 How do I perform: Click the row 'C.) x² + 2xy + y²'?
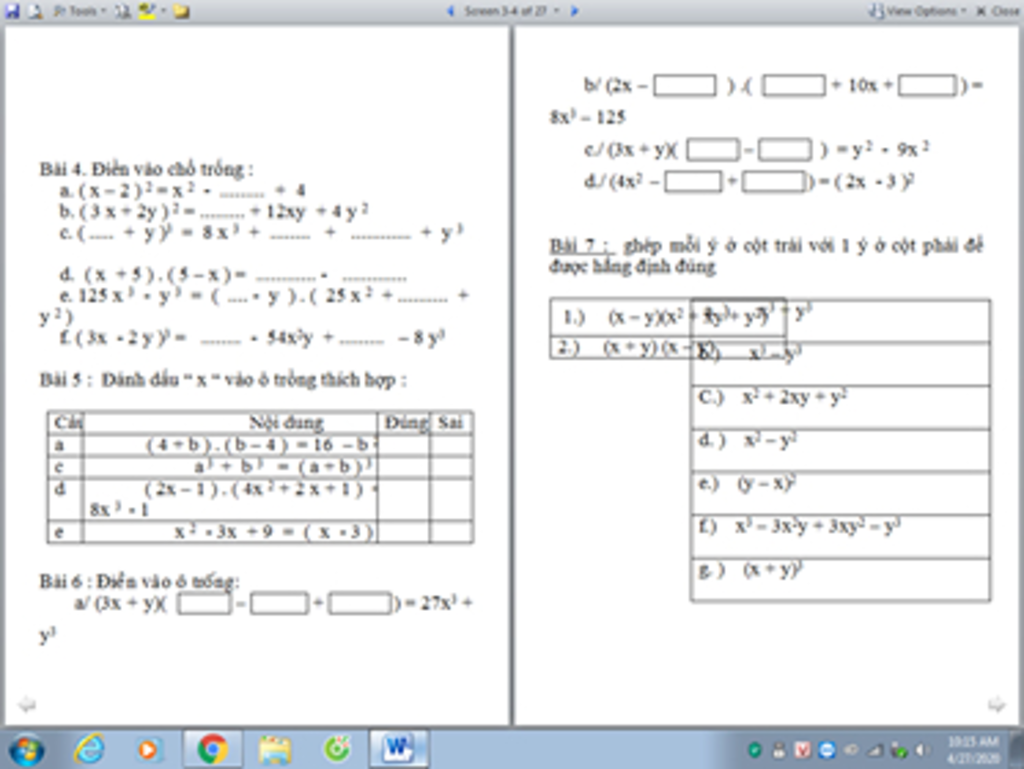pos(840,407)
